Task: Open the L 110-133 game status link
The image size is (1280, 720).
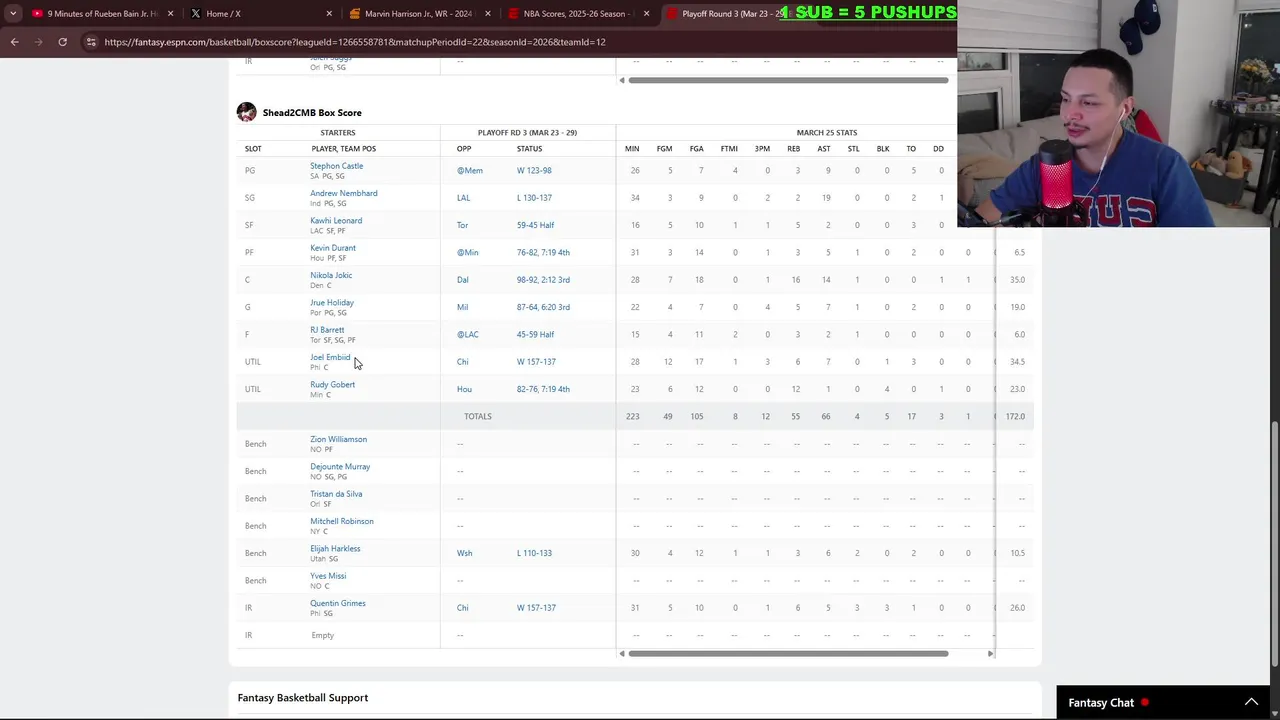Action: tap(534, 553)
